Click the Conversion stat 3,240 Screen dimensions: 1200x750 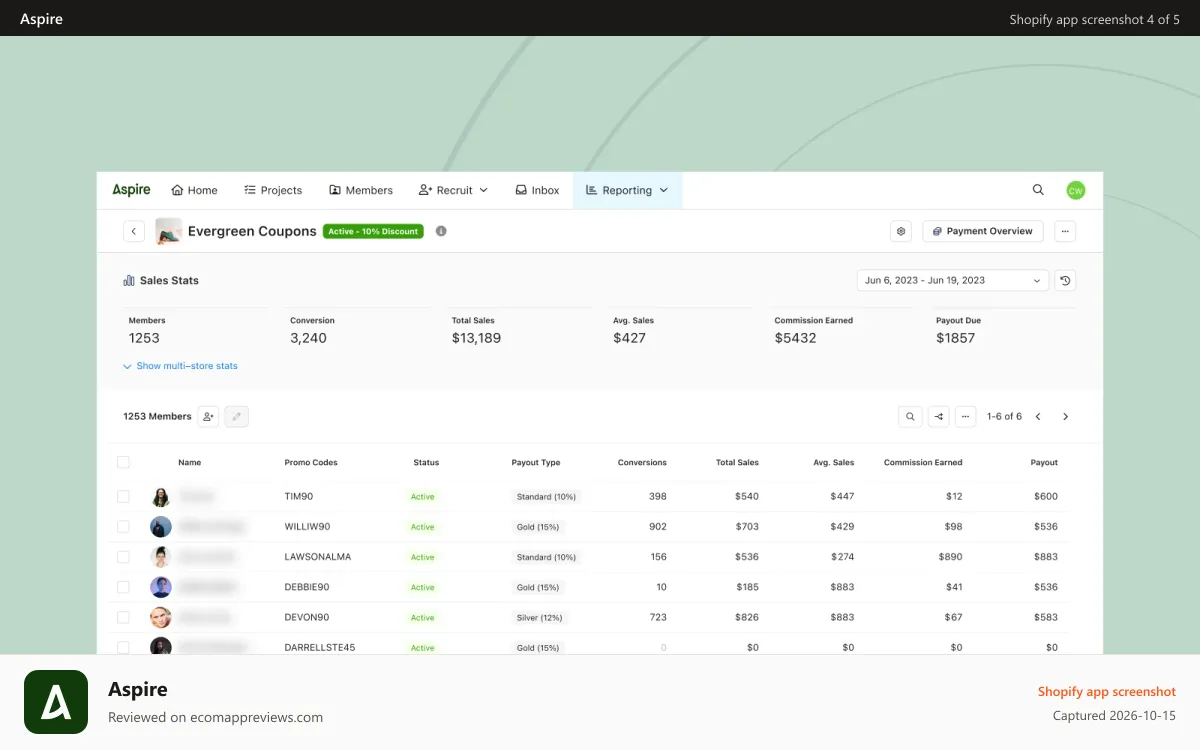pos(308,338)
